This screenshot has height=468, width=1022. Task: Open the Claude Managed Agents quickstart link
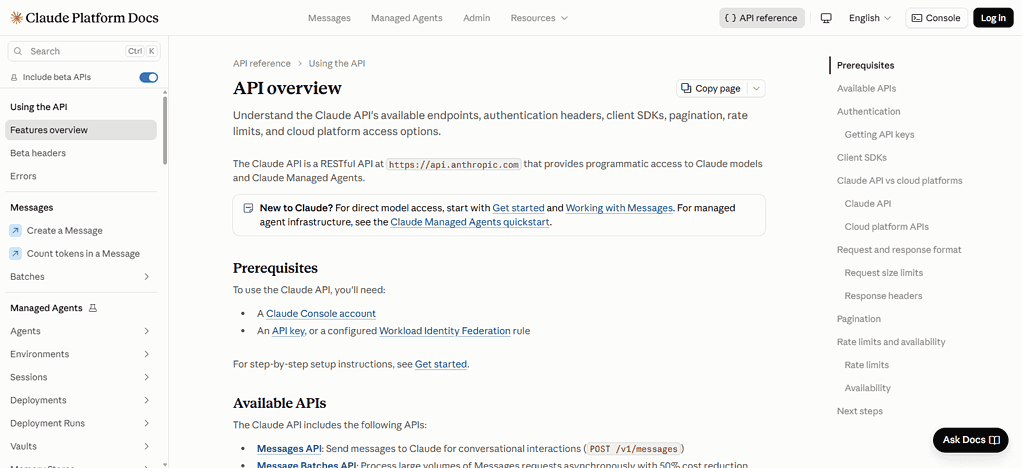pyautogui.click(x=471, y=222)
